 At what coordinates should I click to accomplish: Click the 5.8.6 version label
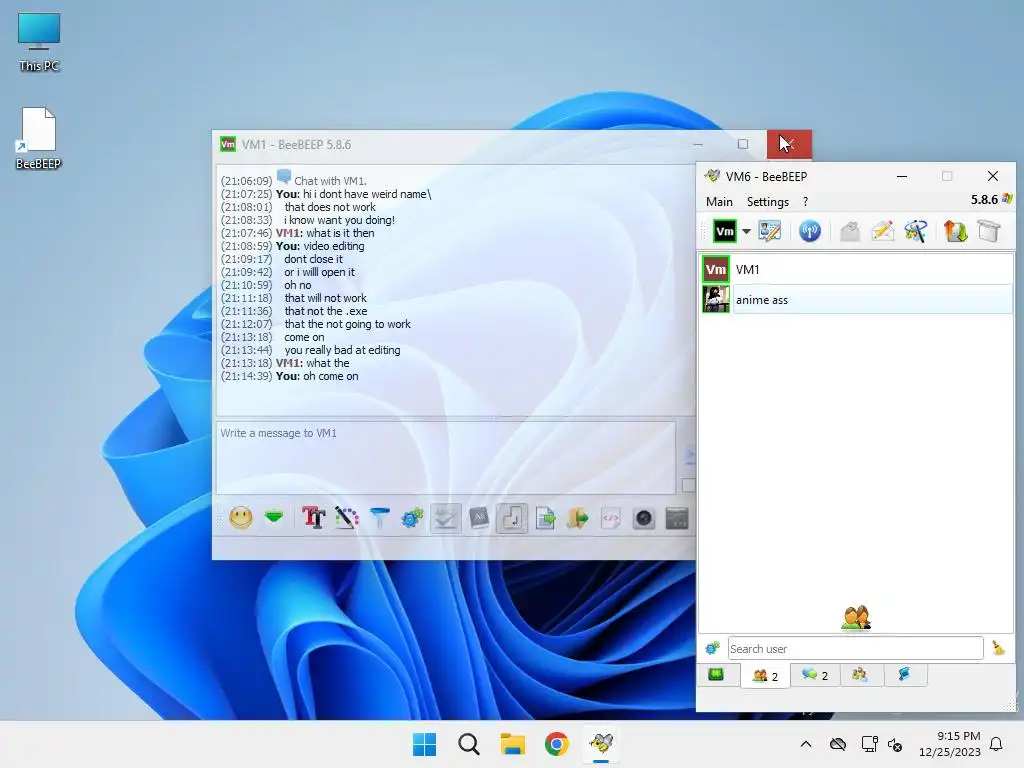tap(984, 200)
